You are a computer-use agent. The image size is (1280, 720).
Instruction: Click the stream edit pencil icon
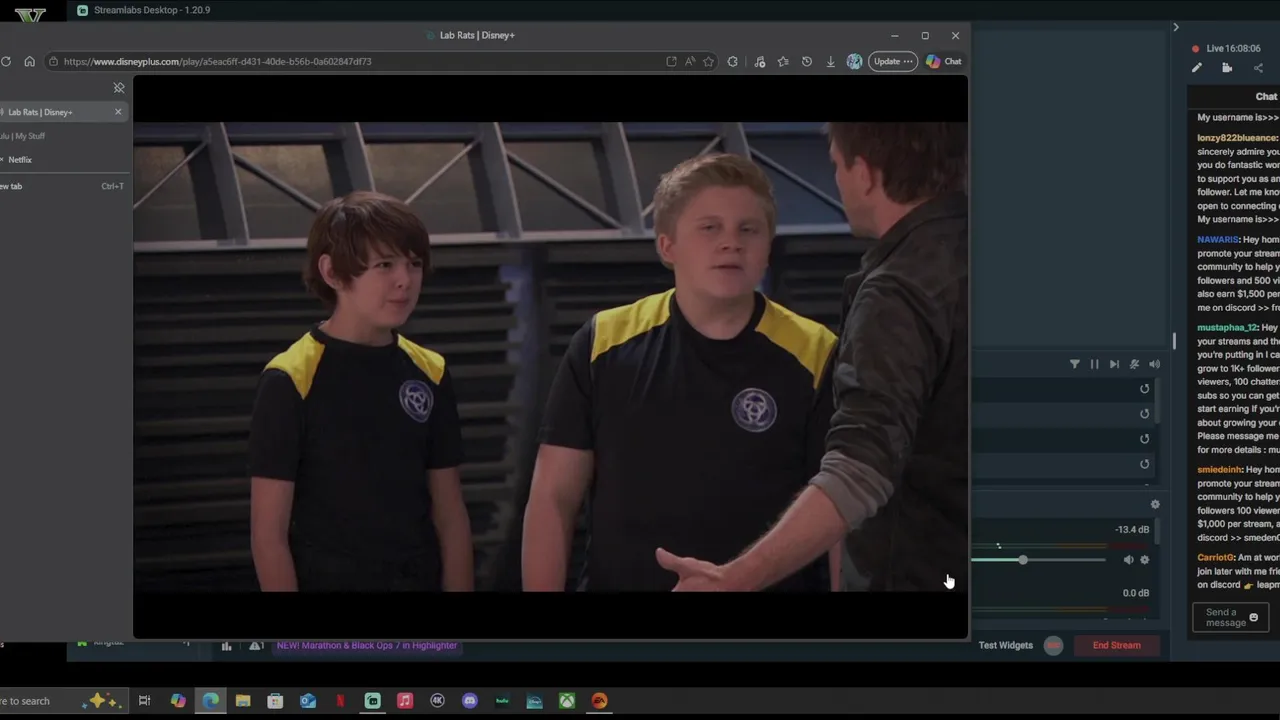click(x=1197, y=68)
